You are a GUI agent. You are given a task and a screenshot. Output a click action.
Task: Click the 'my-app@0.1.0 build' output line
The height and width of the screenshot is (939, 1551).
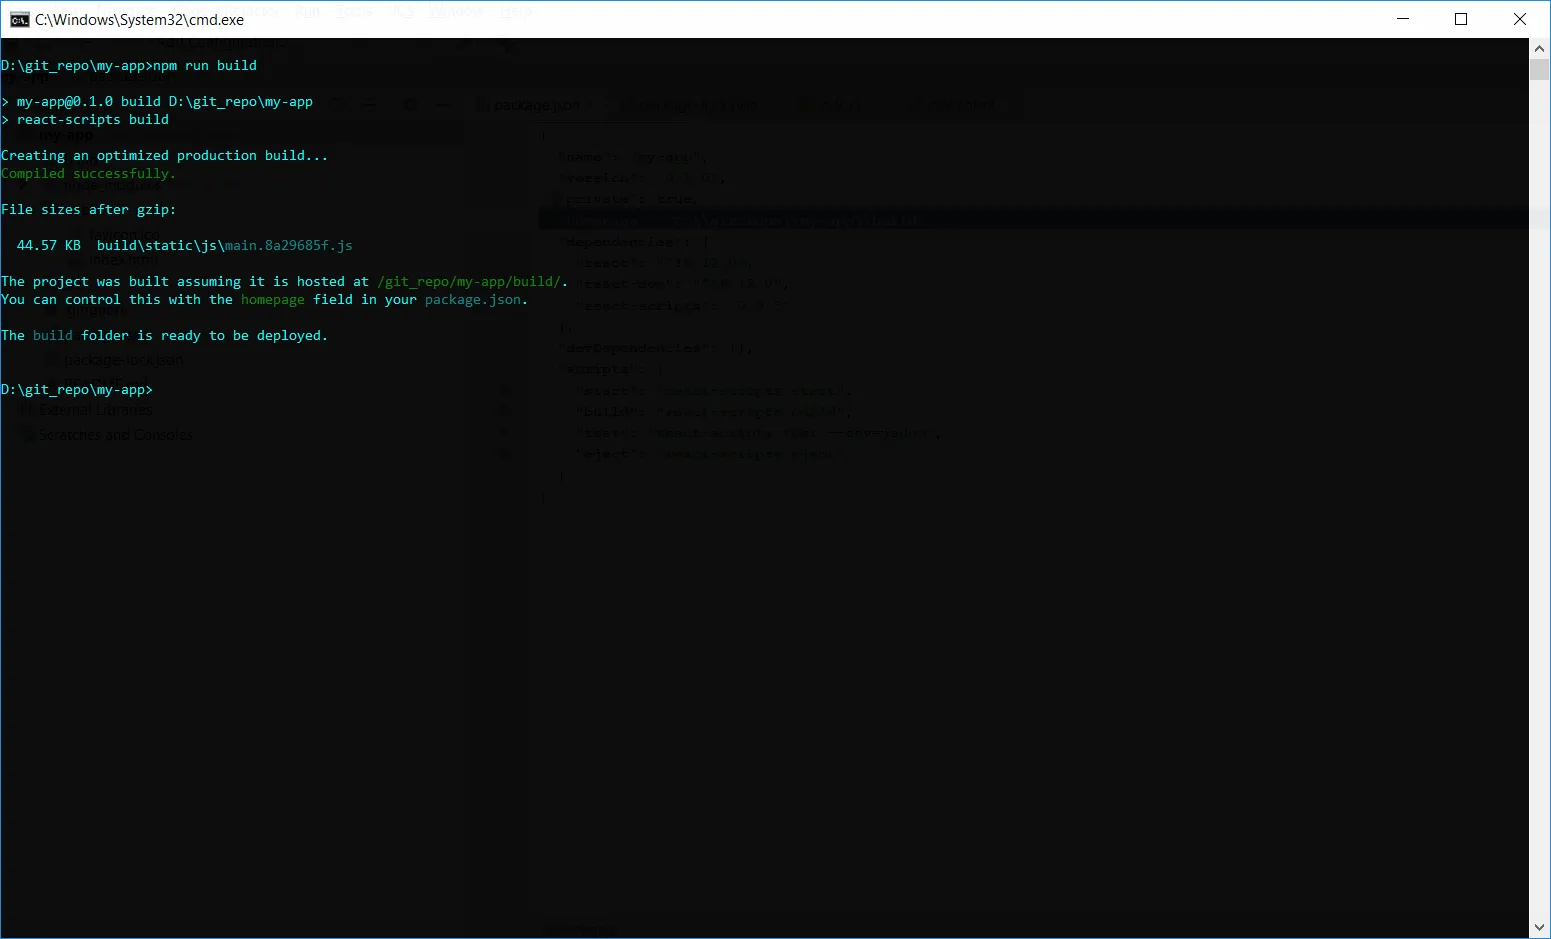point(157,102)
